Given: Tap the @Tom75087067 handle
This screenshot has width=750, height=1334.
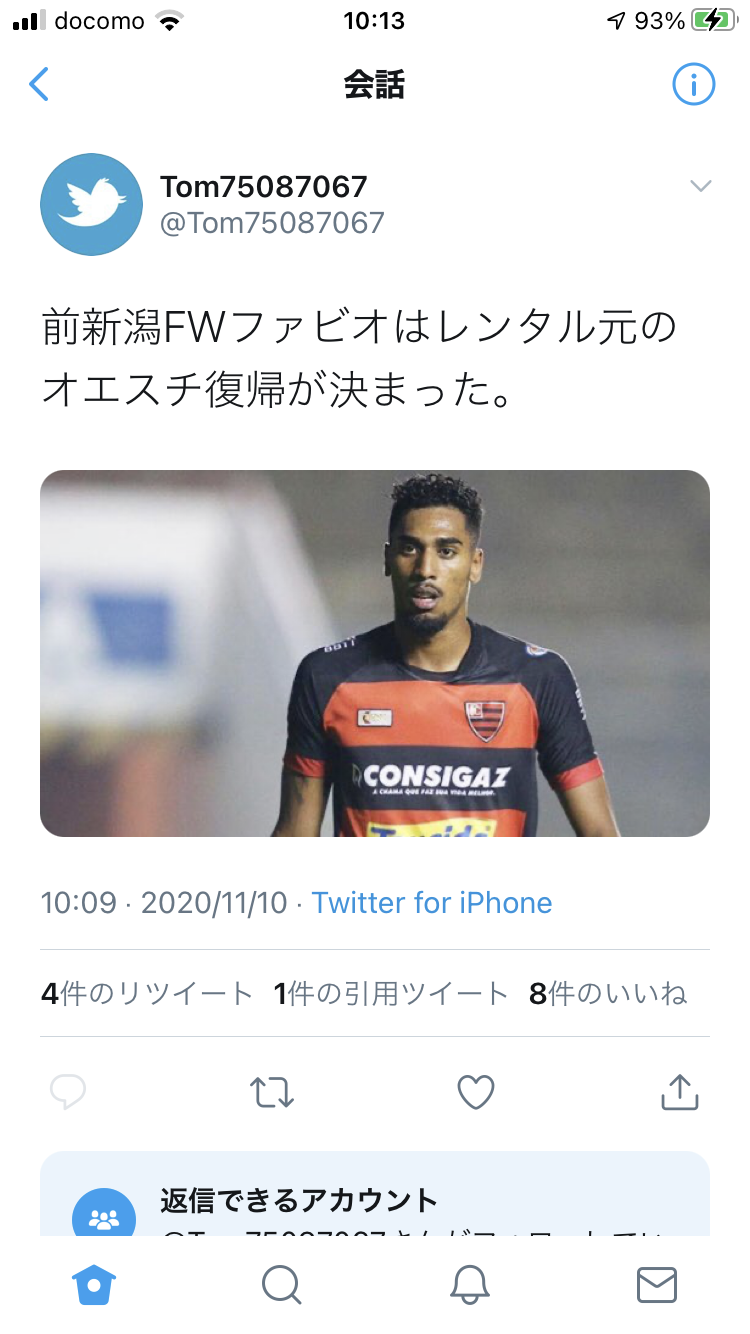Looking at the screenshot, I should 272,222.
